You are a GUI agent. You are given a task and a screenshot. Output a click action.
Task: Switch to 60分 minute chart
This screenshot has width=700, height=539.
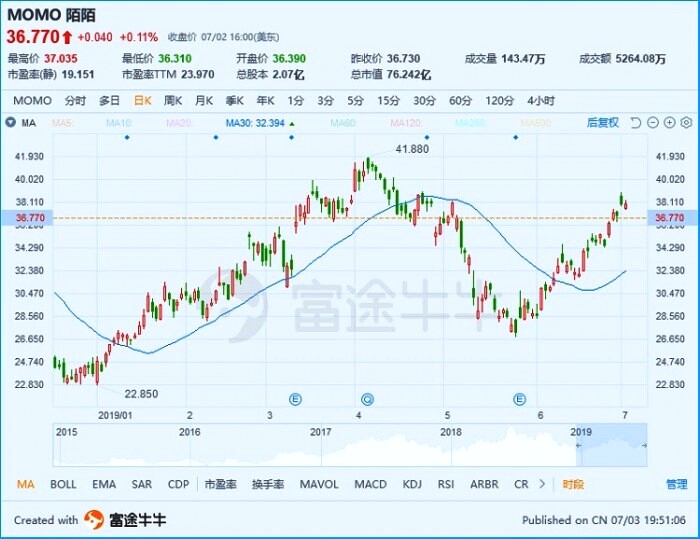[460, 100]
